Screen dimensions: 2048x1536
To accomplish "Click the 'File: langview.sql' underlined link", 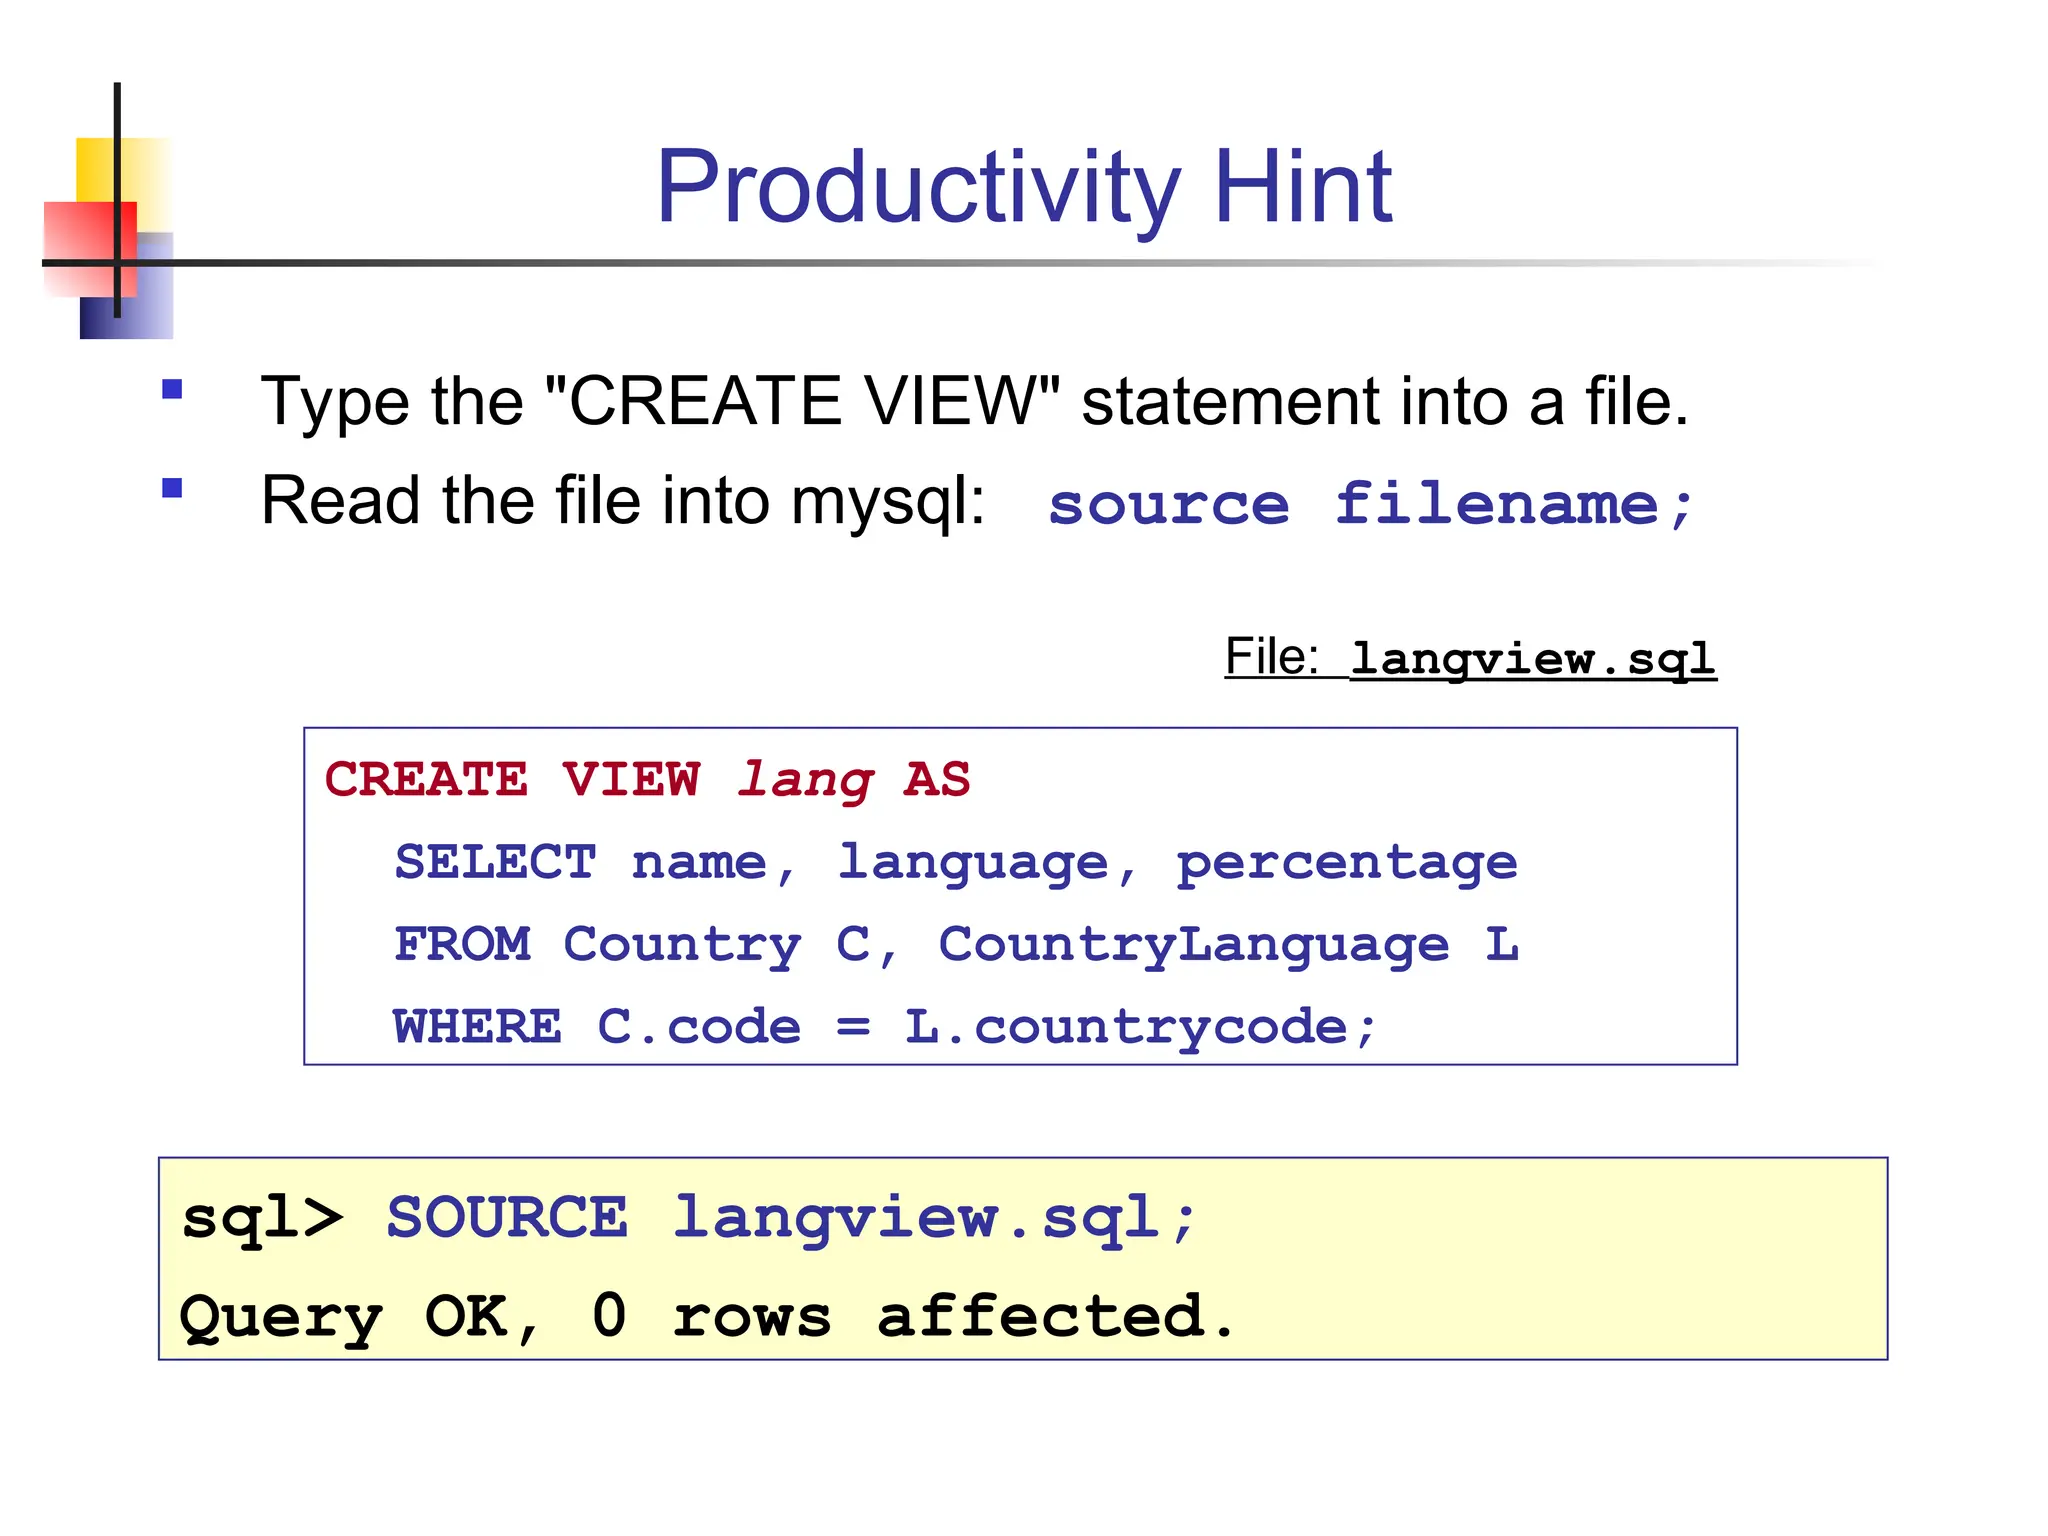I will (x=1470, y=658).
